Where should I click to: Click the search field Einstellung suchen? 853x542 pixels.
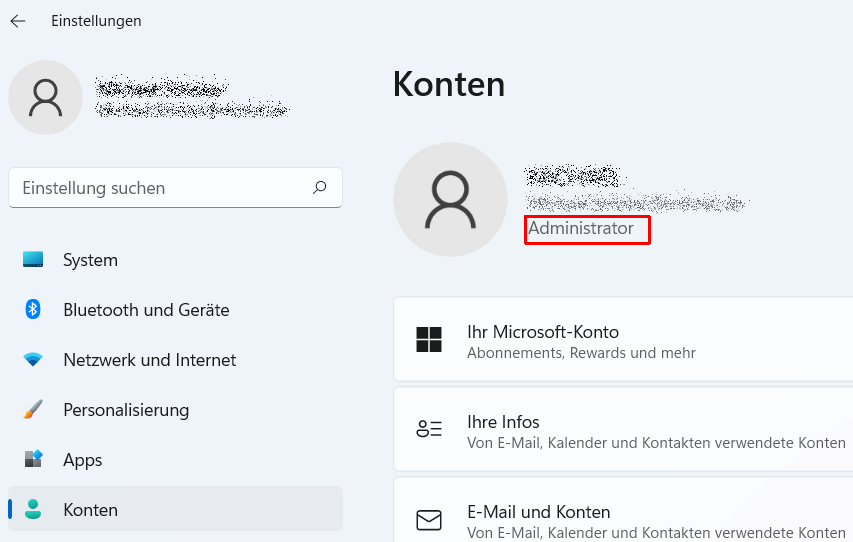point(175,188)
